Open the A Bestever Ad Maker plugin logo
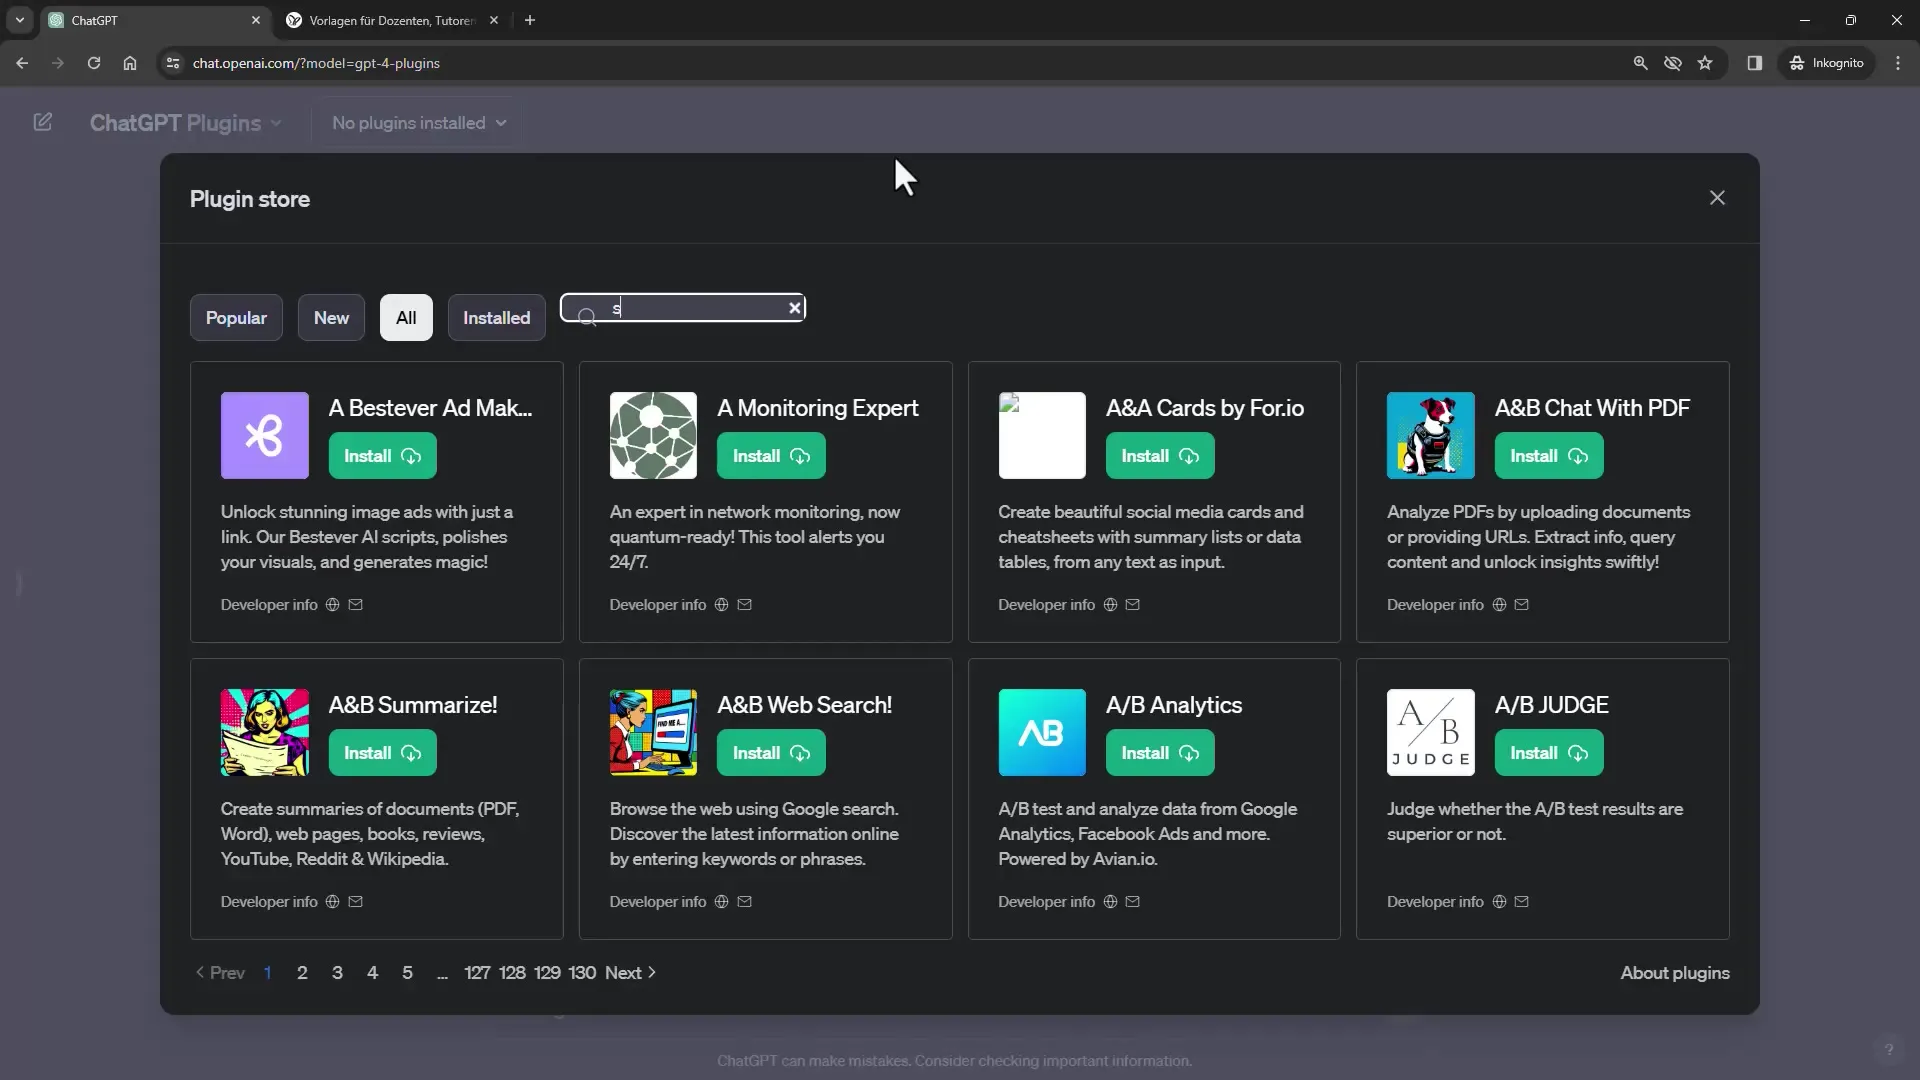Image resolution: width=1920 pixels, height=1080 pixels. point(265,435)
